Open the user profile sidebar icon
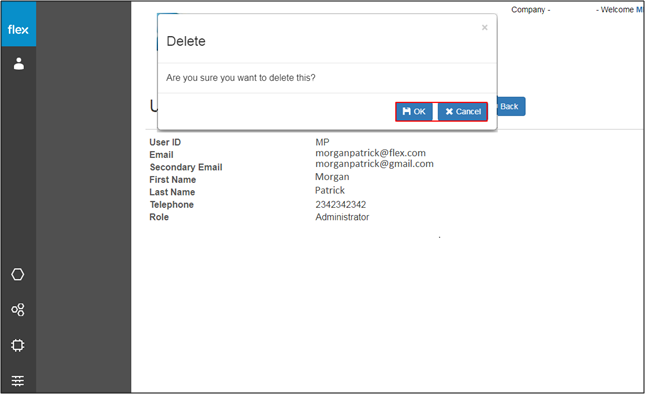Image resolution: width=645 pixels, height=394 pixels. tap(19, 64)
